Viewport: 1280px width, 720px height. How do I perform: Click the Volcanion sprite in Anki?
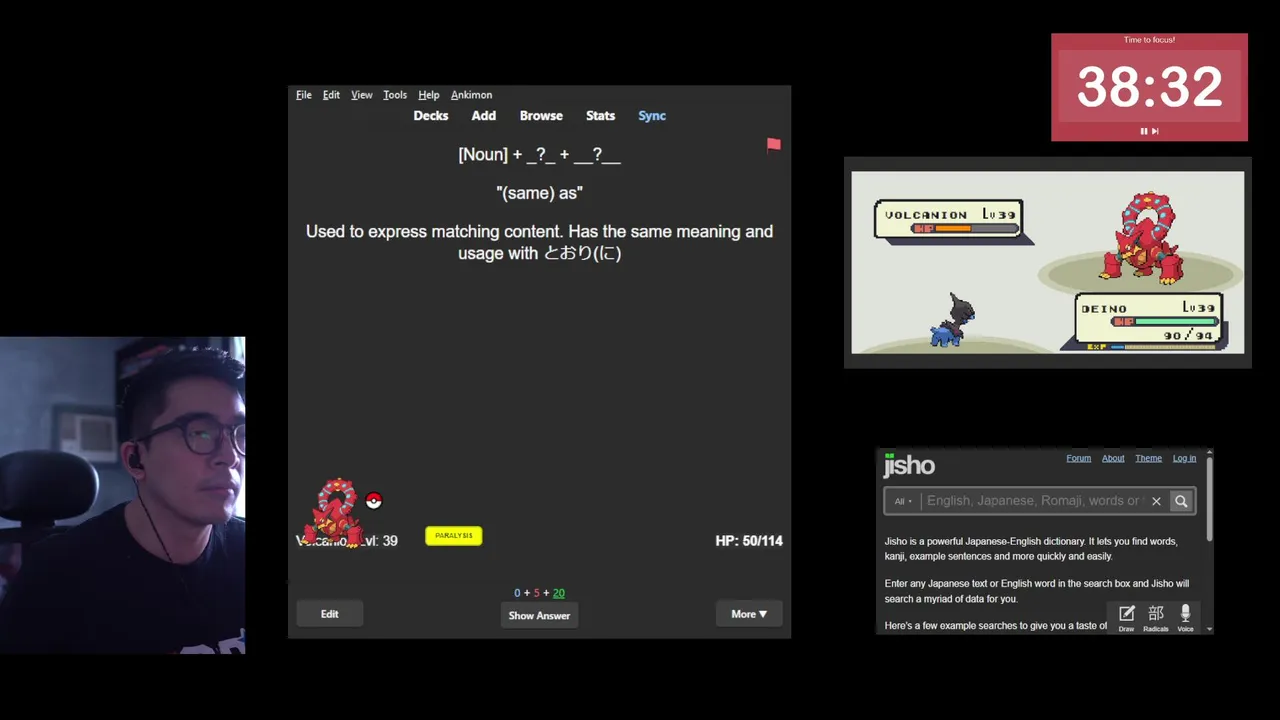pos(336,512)
